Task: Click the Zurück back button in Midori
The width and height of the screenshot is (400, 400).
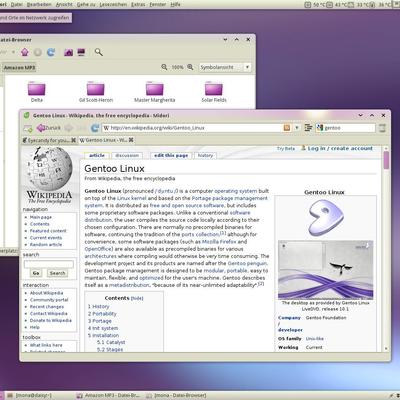Action: pos(49,128)
